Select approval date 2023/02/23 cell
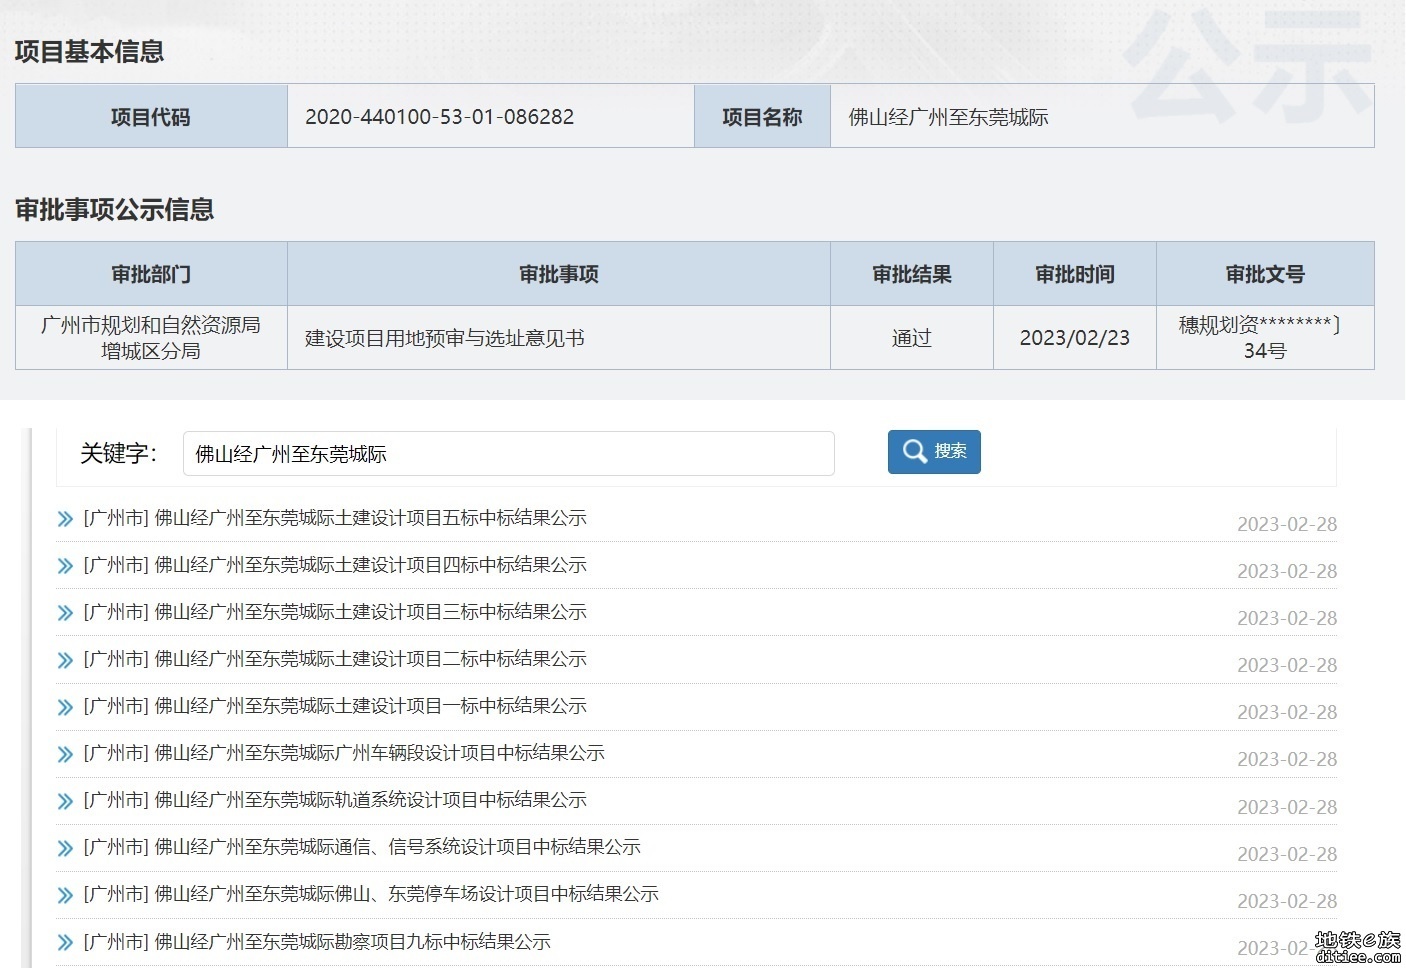 1075,338
